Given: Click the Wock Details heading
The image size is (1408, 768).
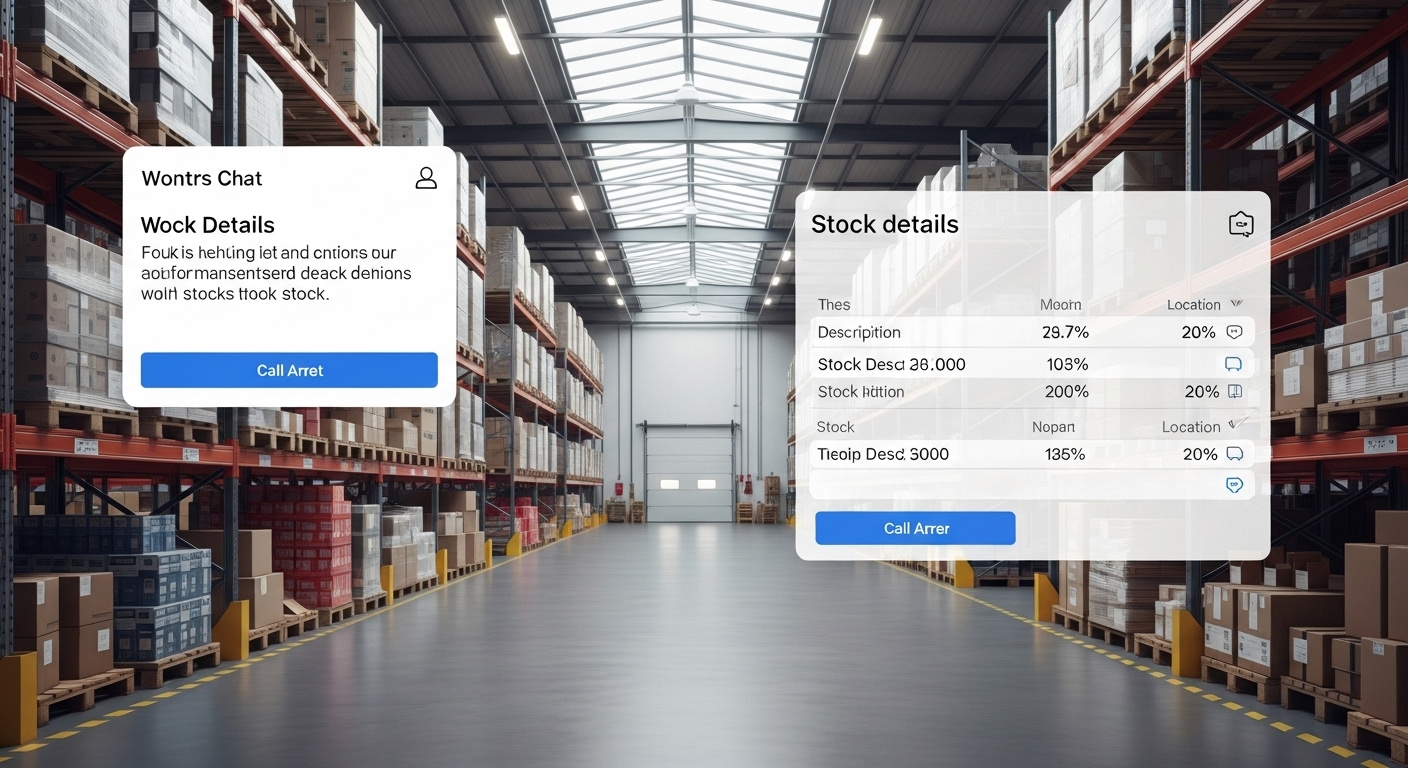Looking at the screenshot, I should [207, 225].
